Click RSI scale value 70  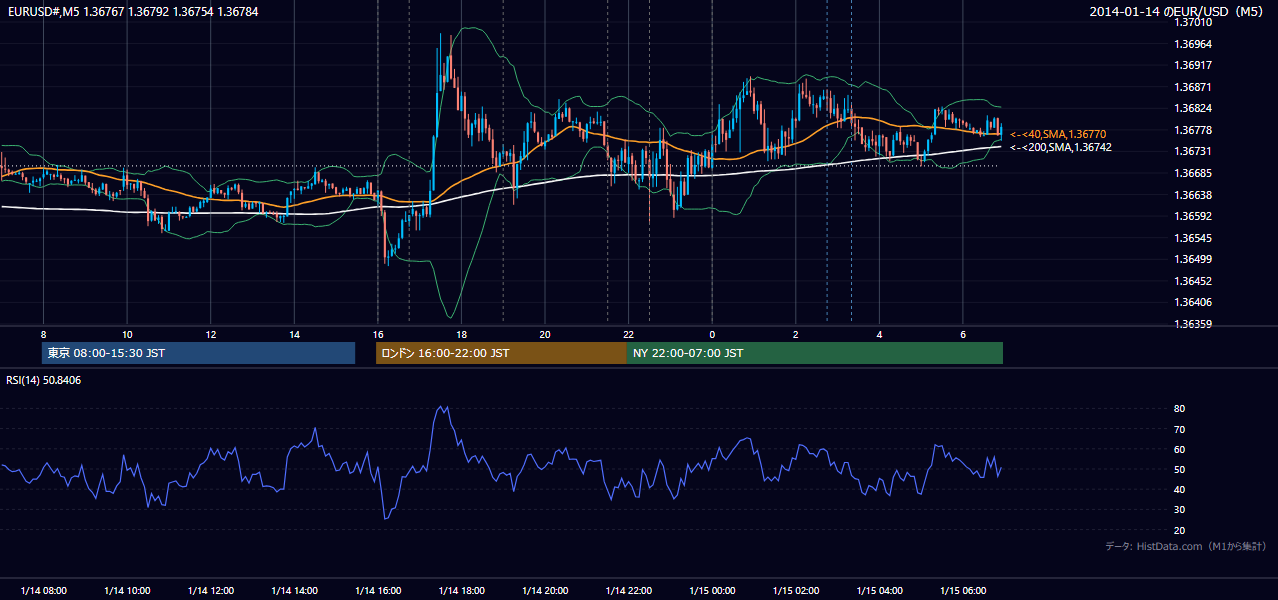click(1180, 429)
